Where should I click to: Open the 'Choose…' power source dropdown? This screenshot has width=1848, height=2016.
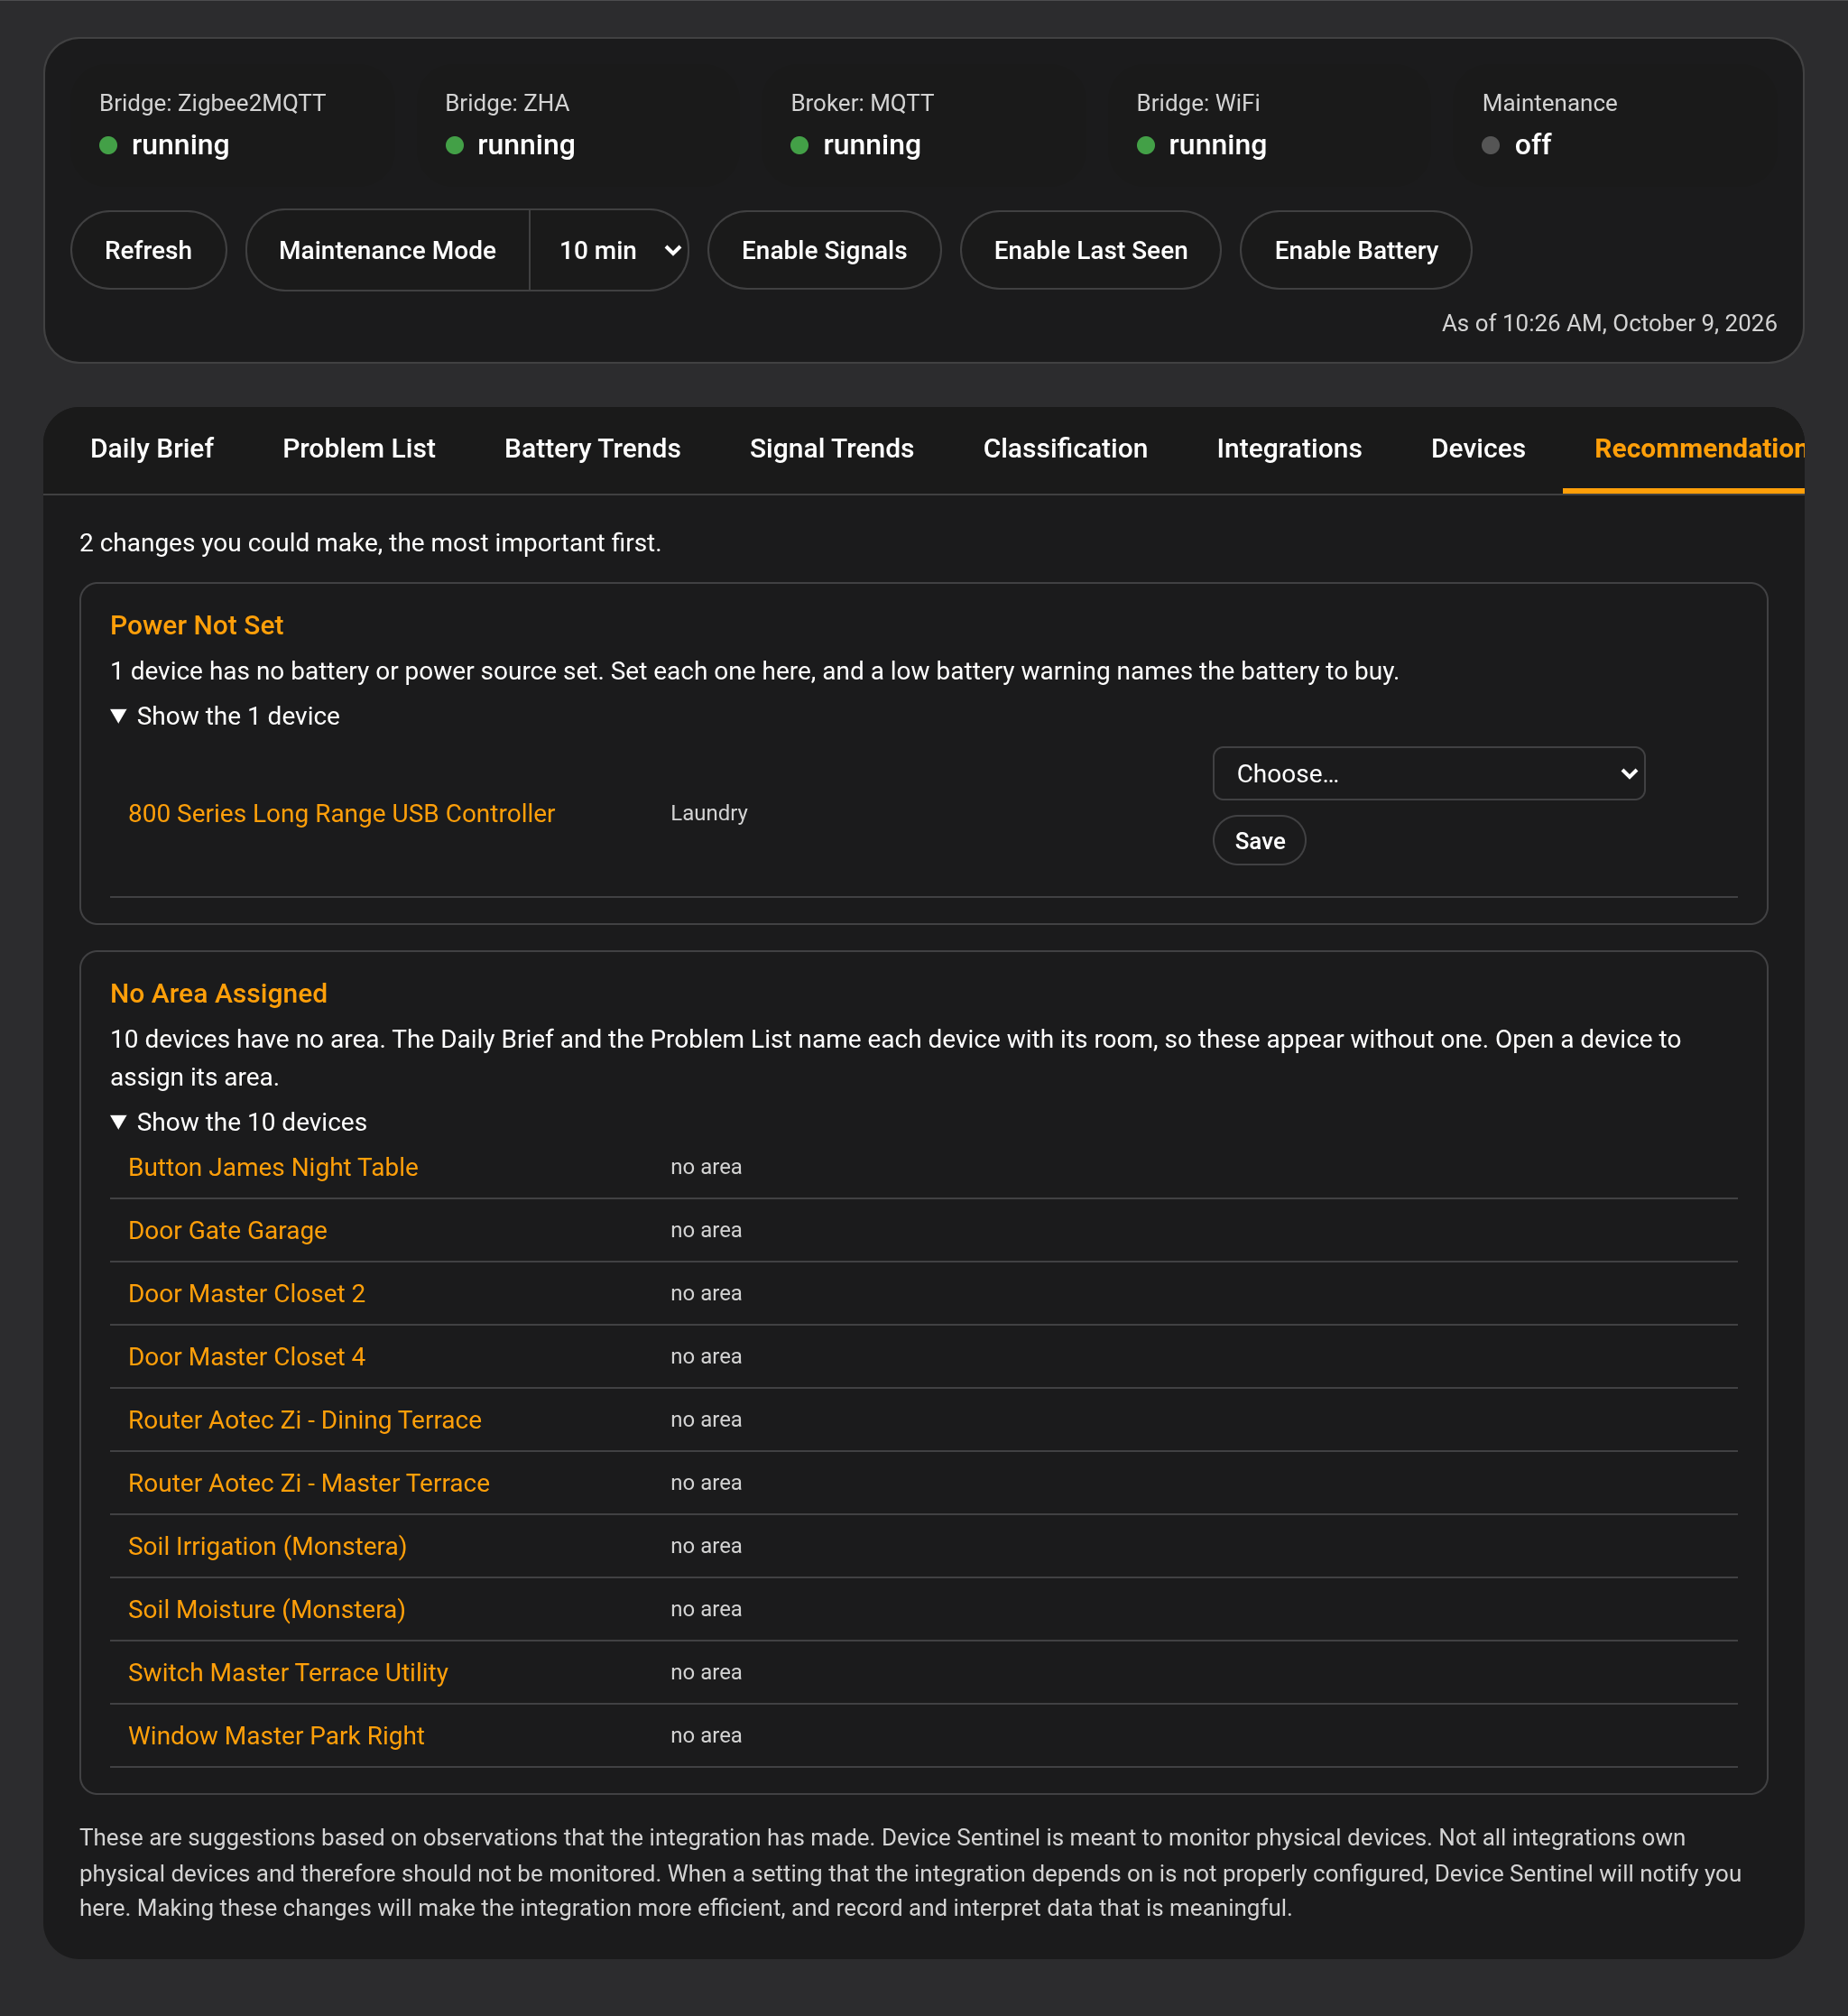coord(1428,773)
